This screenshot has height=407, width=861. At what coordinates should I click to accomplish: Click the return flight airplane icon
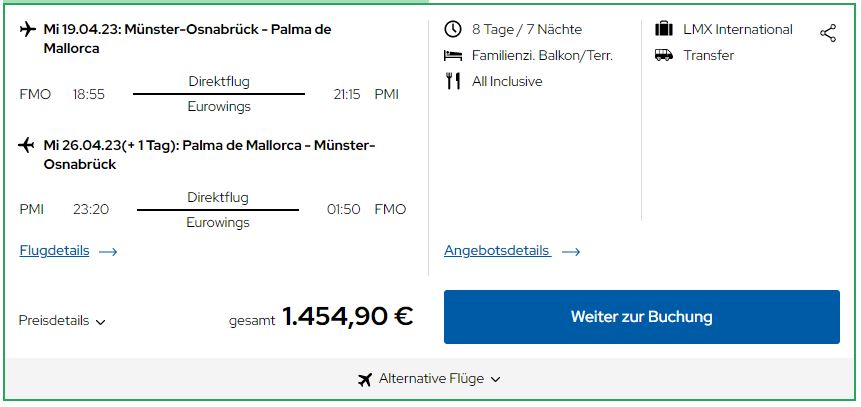[x=26, y=146]
